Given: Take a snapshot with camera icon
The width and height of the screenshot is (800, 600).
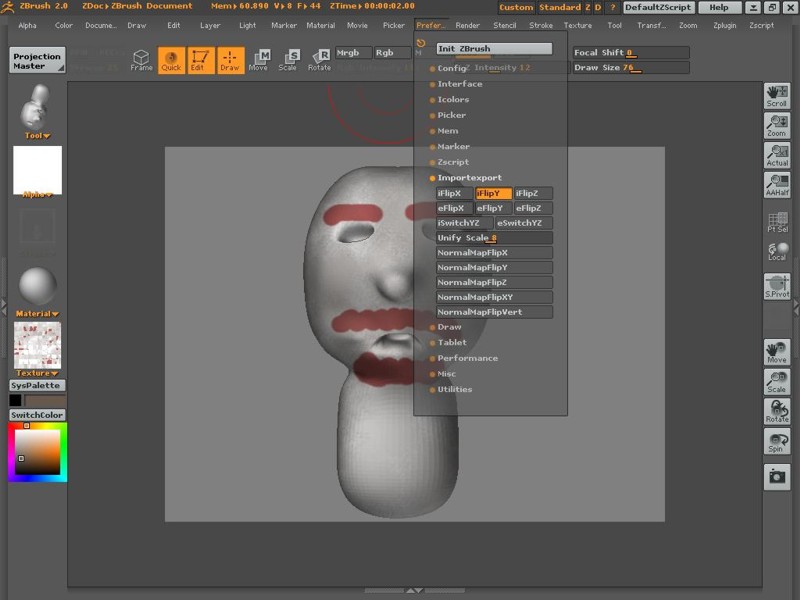Looking at the screenshot, I should point(777,477).
